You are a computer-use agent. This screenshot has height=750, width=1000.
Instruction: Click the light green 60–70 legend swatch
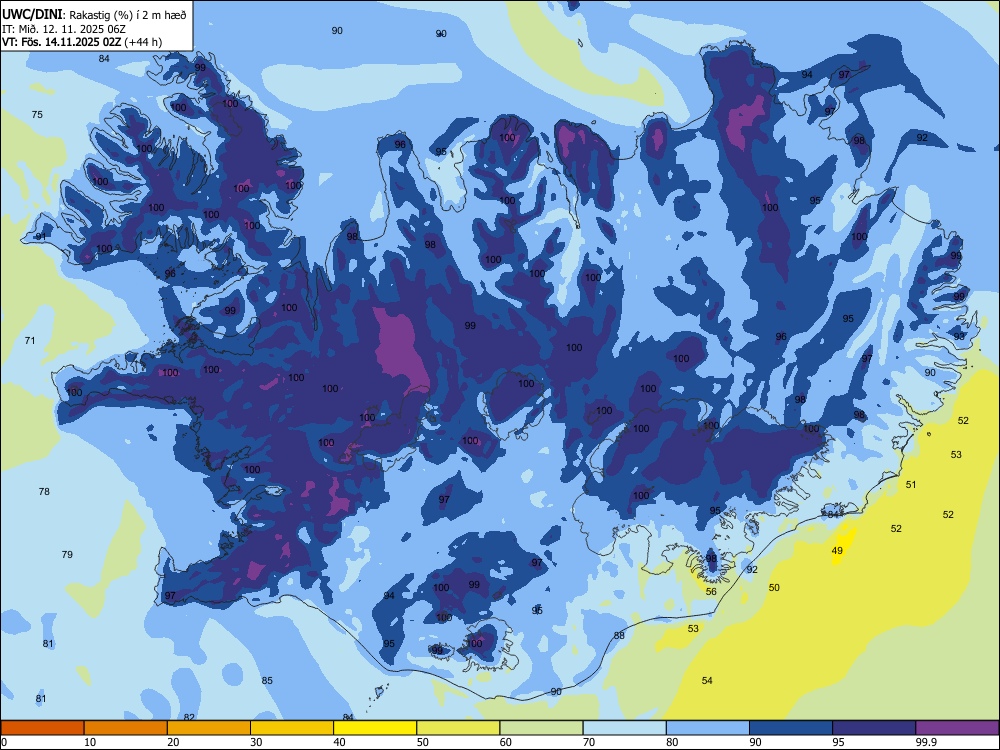coord(541,728)
